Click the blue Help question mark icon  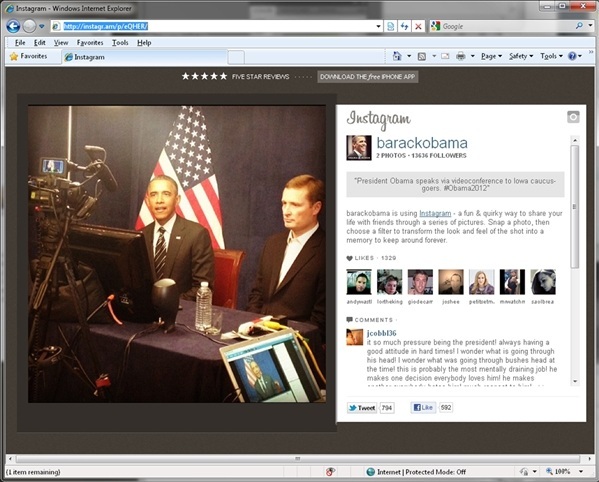(572, 56)
